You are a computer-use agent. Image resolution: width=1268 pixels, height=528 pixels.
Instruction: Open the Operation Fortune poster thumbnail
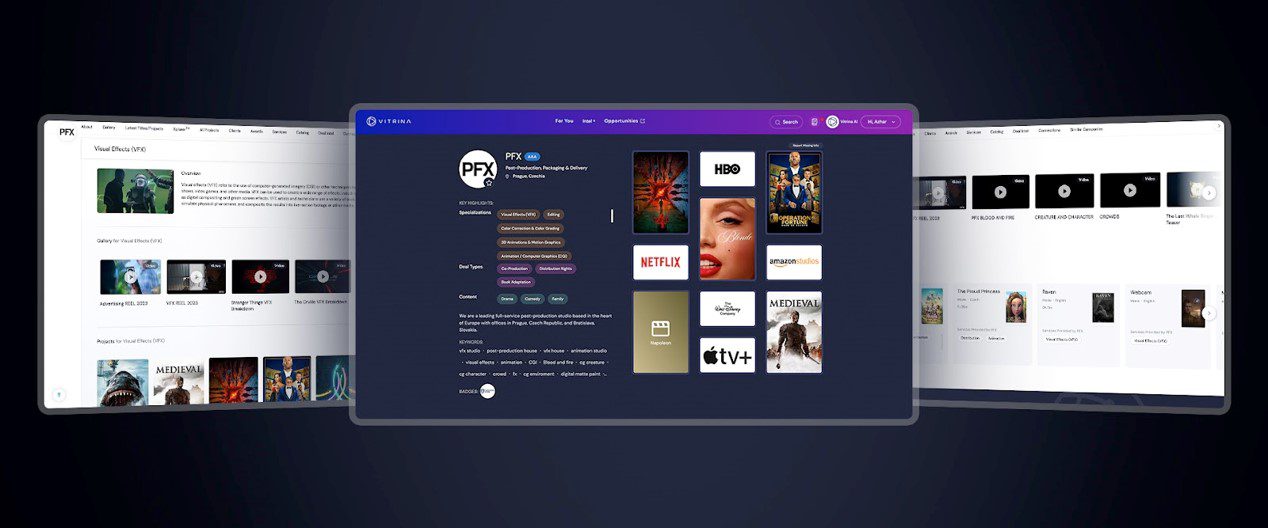794,193
